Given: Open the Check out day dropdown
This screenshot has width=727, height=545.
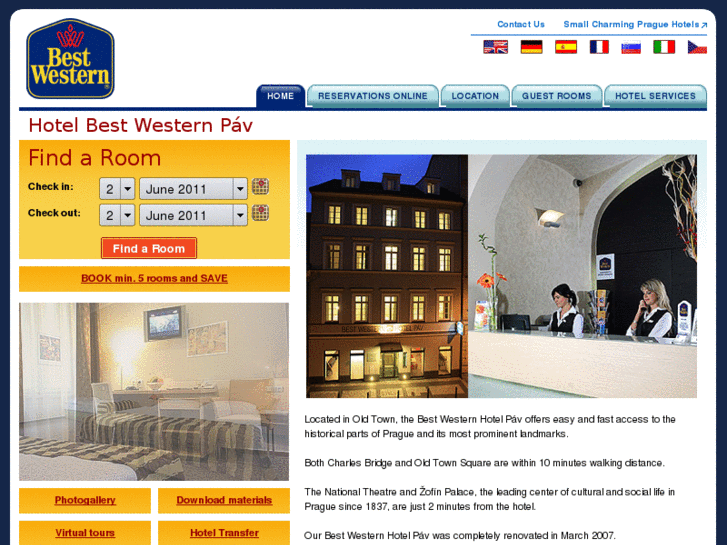Looking at the screenshot, I should (117, 215).
